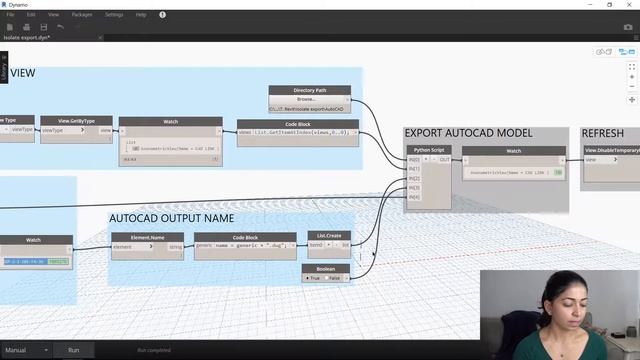Click the chevron on View.DisableTemporary view port
Viewport: 640px width, 360px height.
[x=616, y=160]
